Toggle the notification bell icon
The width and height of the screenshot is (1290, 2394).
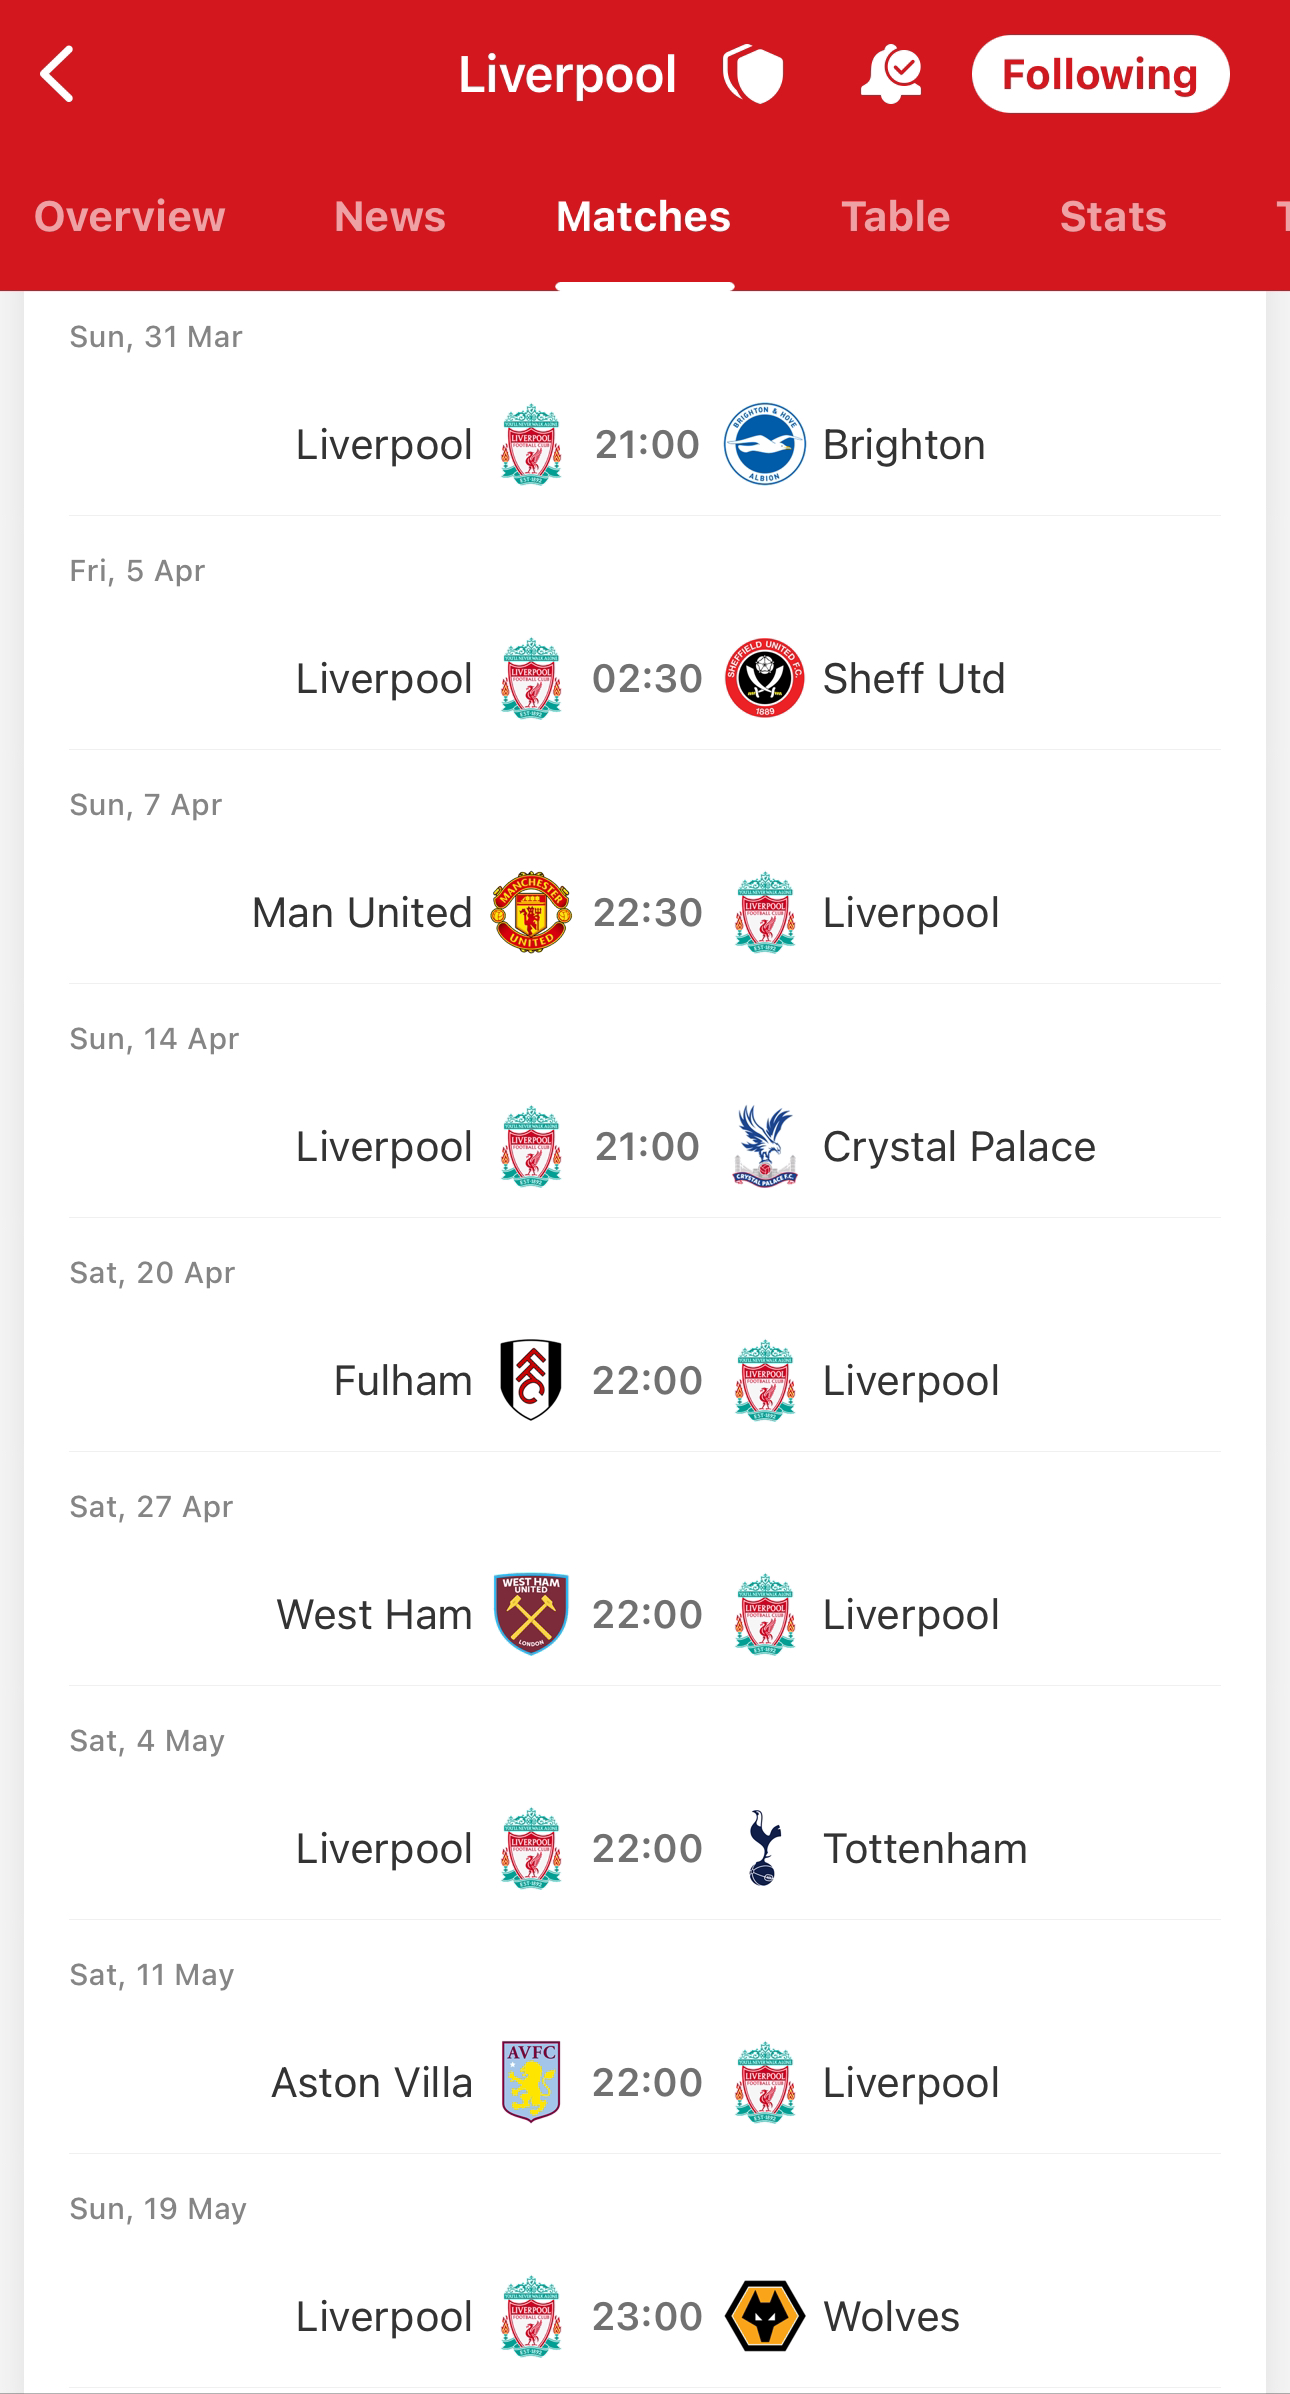890,74
